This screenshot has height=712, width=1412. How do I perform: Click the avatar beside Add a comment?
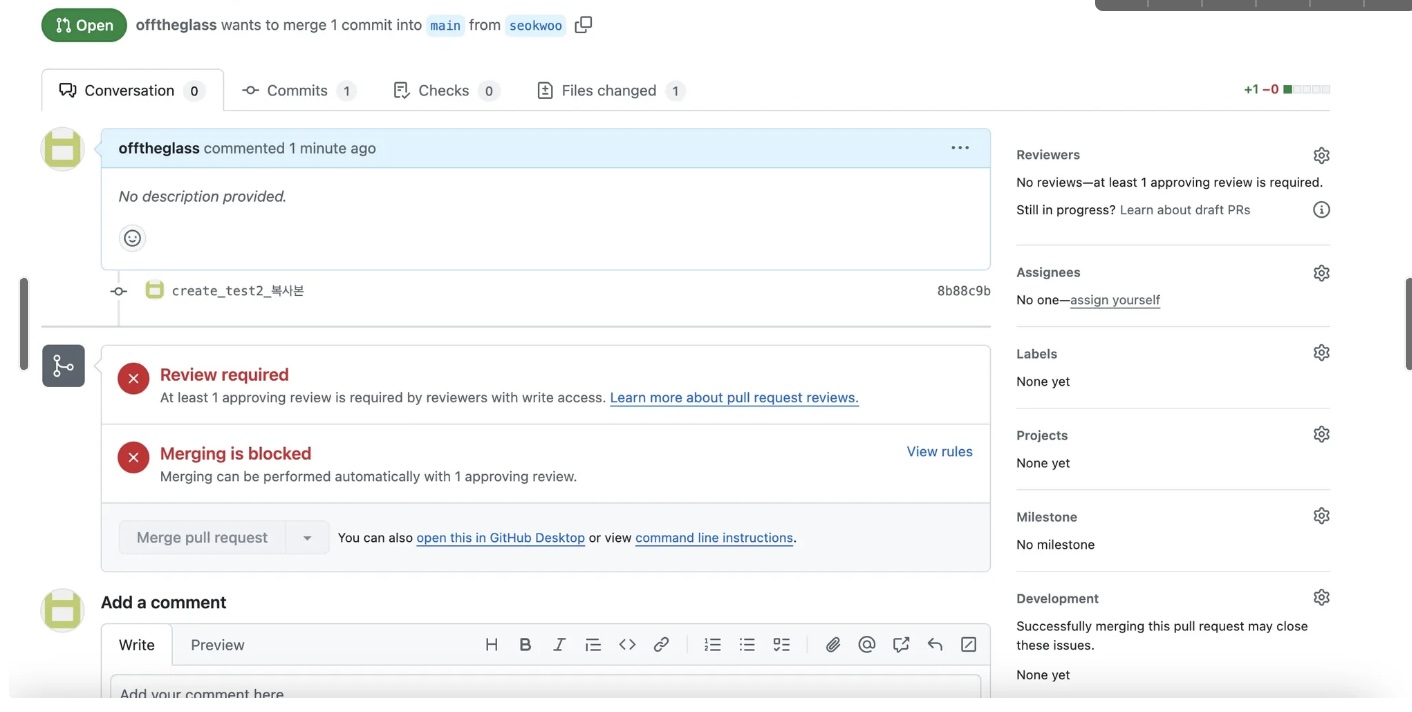[x=63, y=610]
